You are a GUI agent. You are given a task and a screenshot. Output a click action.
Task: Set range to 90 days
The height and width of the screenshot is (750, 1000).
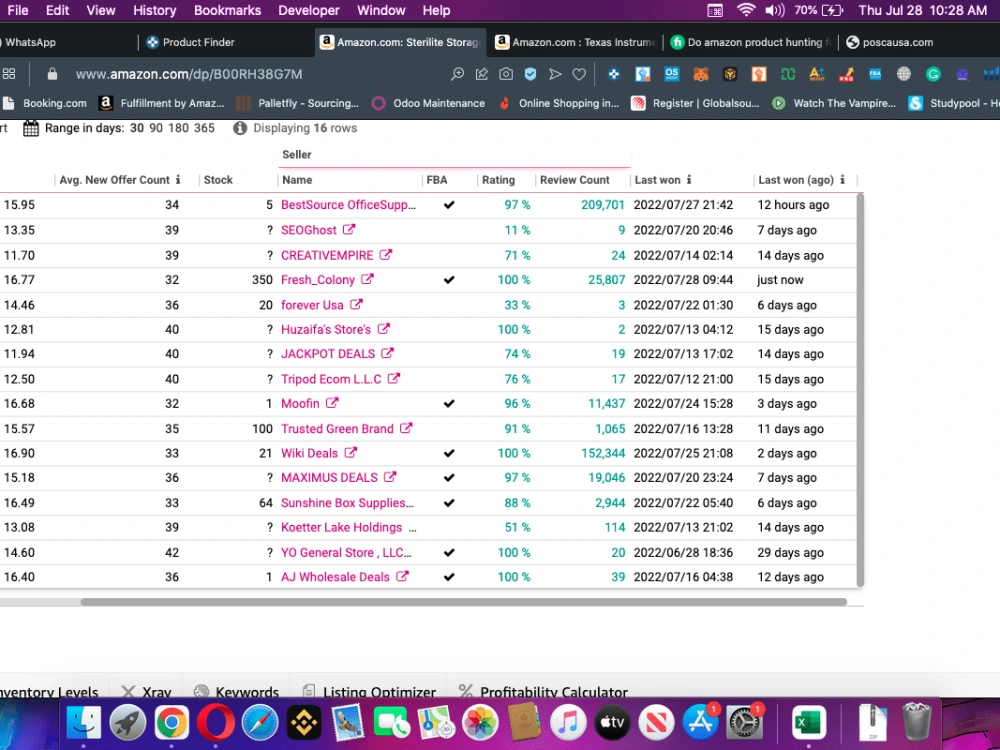tap(156, 128)
